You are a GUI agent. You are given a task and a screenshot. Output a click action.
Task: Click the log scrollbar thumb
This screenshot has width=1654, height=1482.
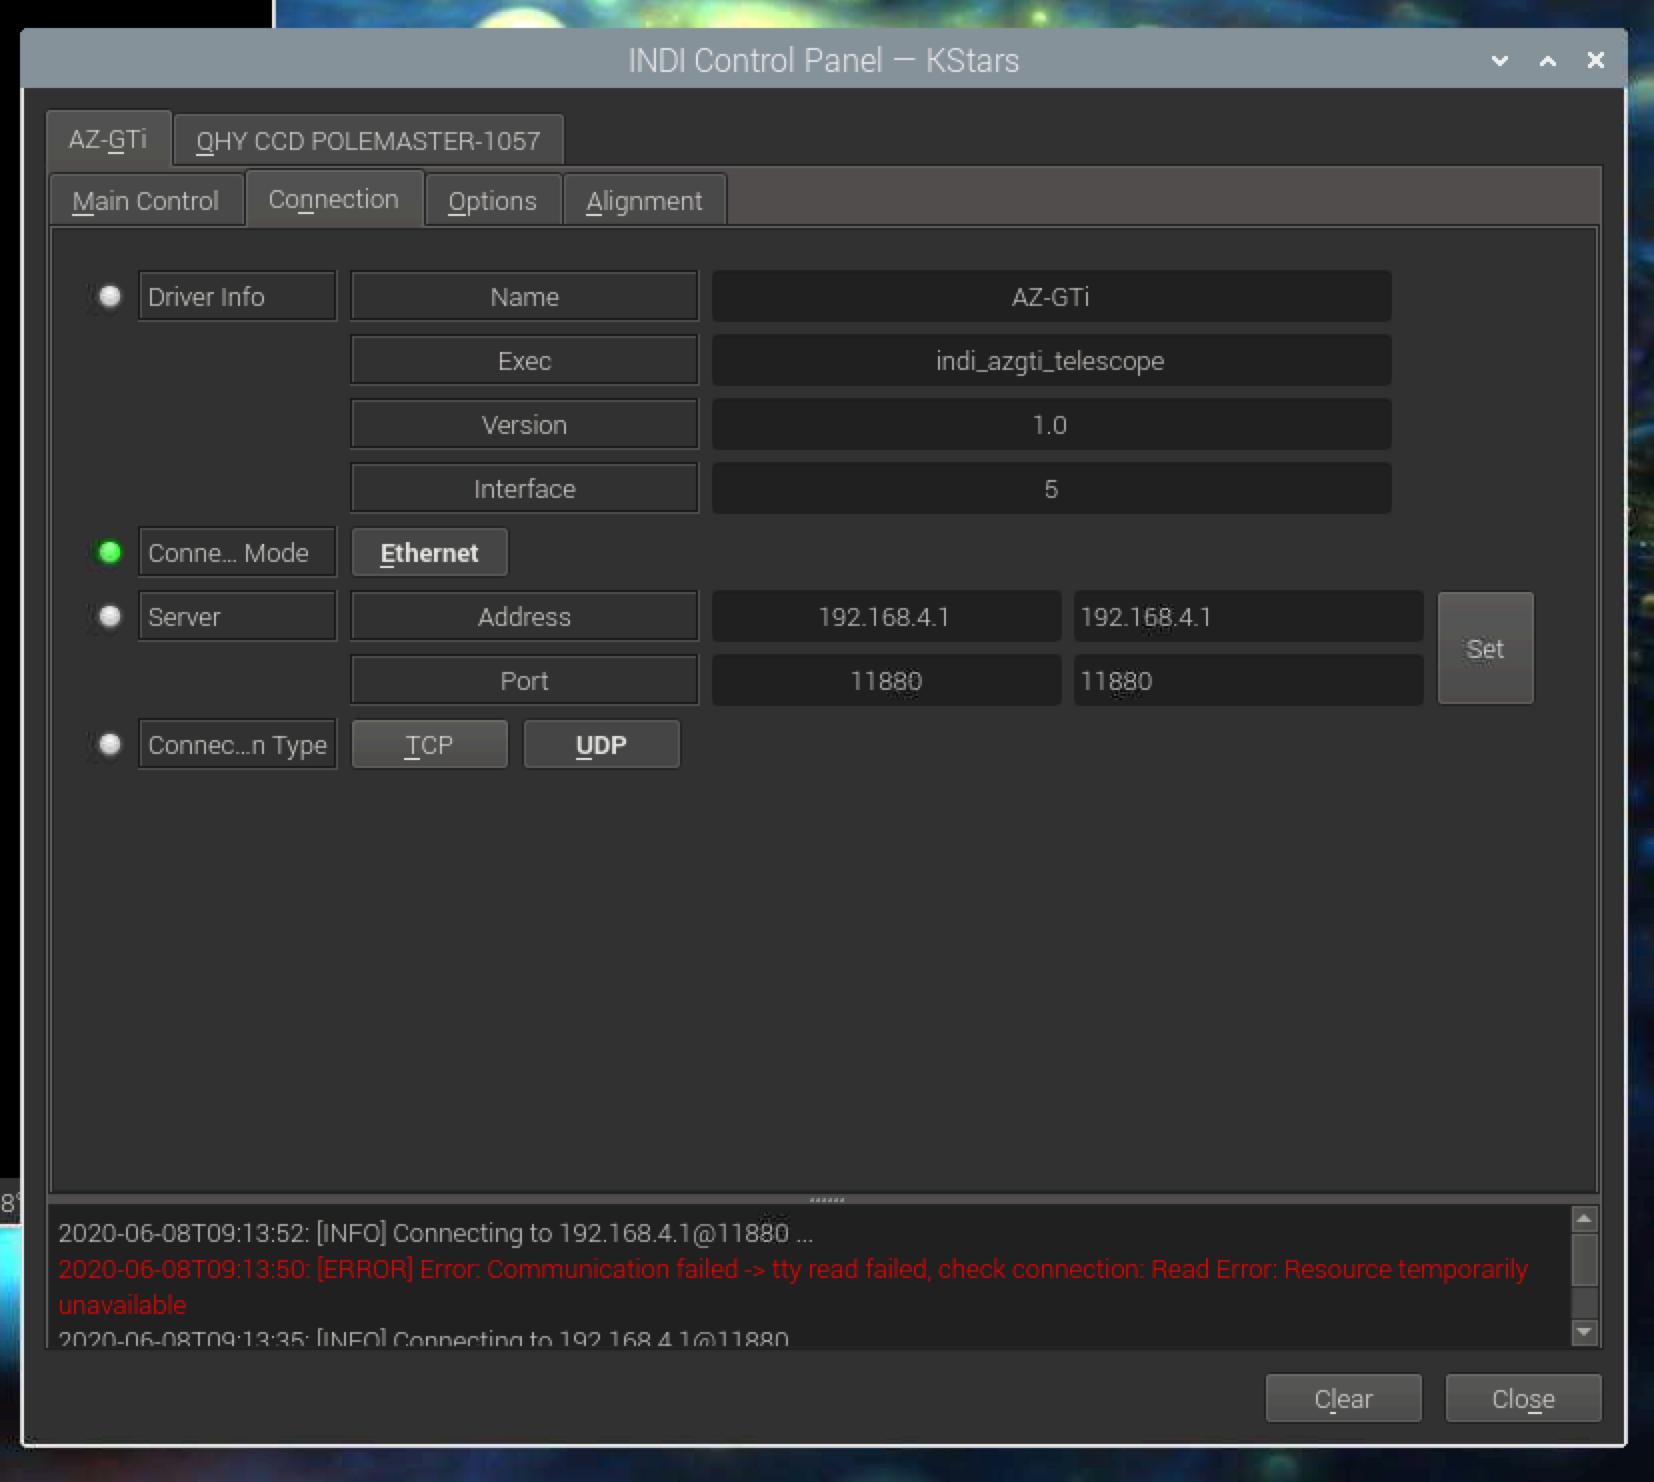[x=1584, y=1260]
